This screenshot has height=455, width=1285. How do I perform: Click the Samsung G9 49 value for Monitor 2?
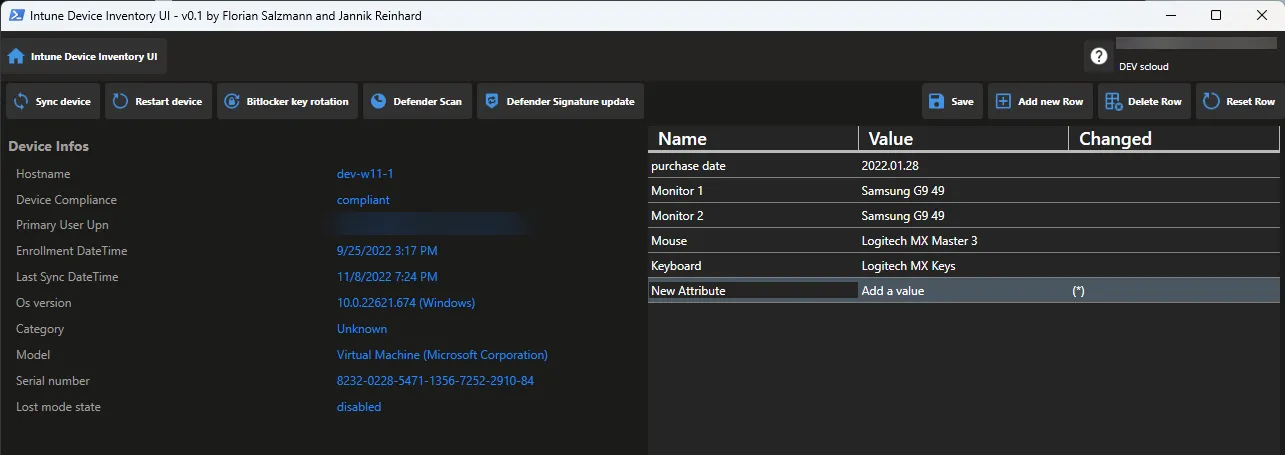click(903, 215)
